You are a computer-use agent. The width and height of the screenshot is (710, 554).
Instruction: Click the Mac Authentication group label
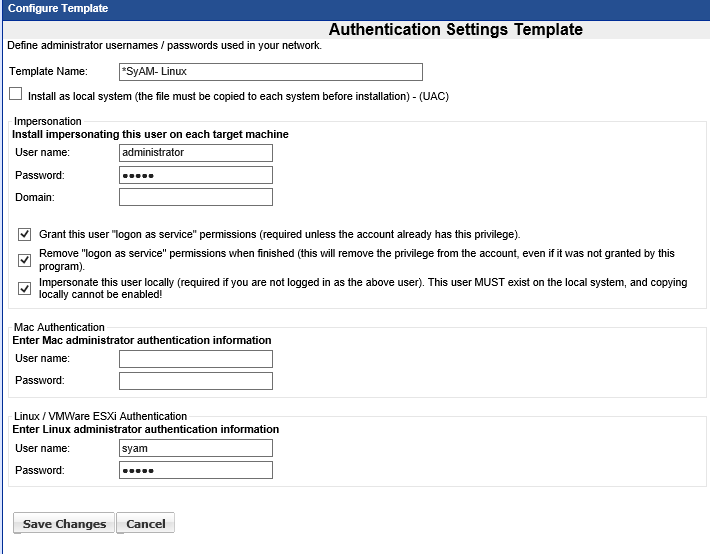pyautogui.click(x=59, y=327)
